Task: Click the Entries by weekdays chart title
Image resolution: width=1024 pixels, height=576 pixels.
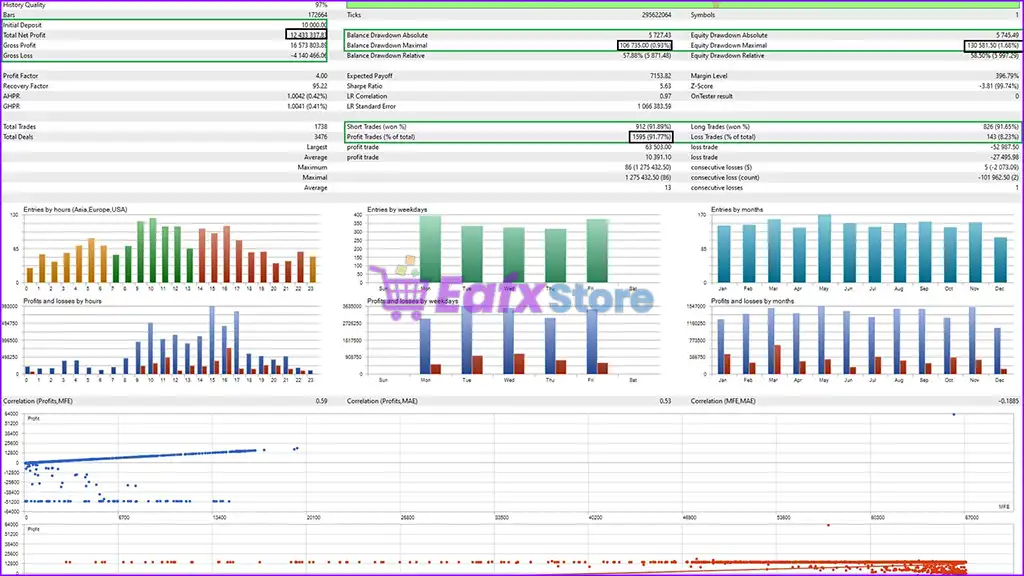Action: click(397, 210)
